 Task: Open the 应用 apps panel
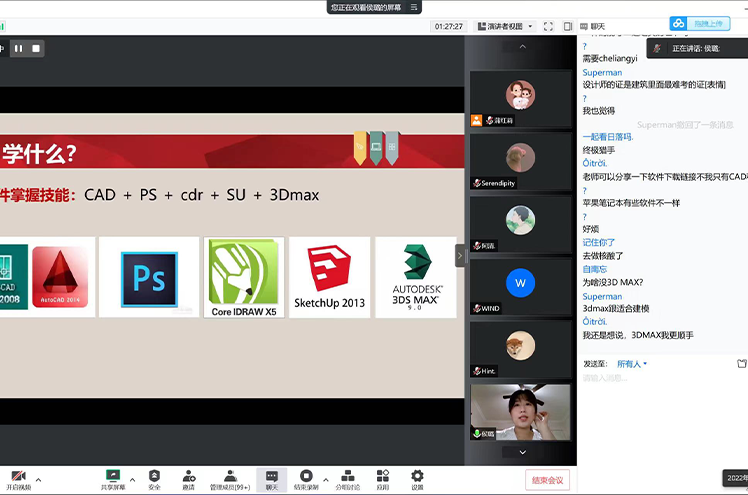[383, 480]
